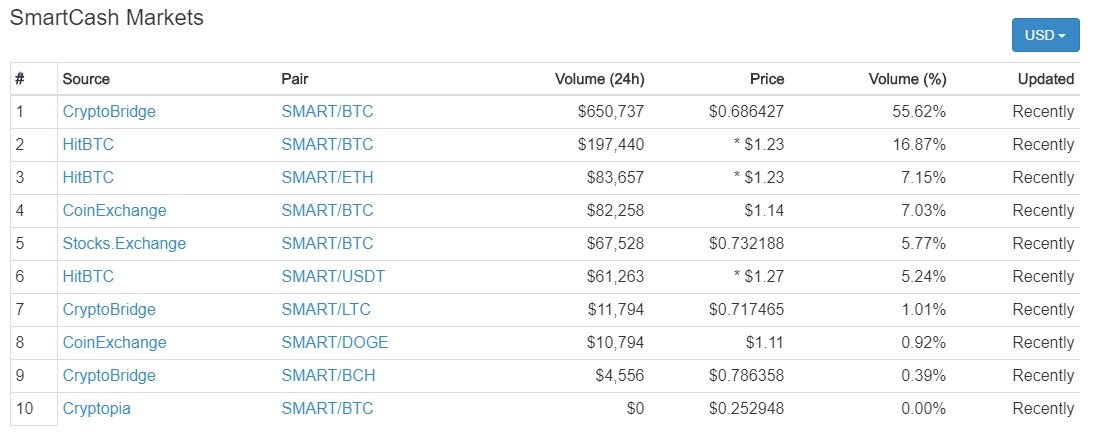The image size is (1109, 434).
Task: Open the USD currency dropdown
Action: [x=1045, y=35]
